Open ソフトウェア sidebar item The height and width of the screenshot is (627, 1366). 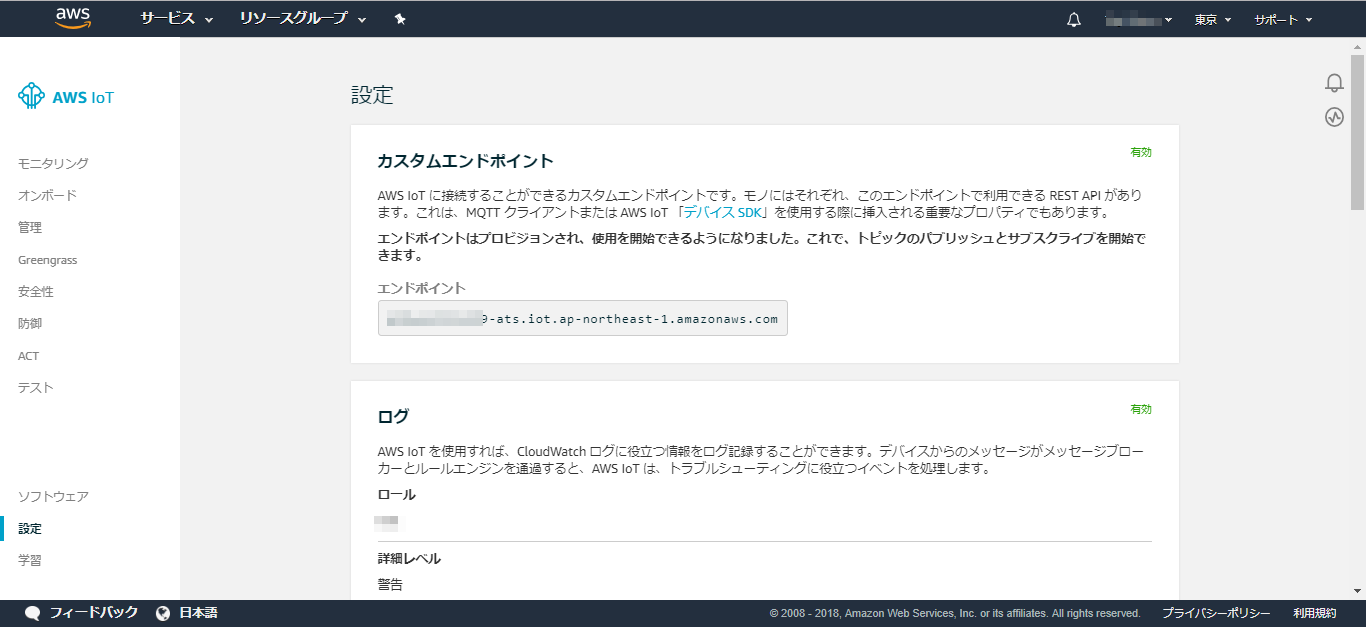coord(53,496)
